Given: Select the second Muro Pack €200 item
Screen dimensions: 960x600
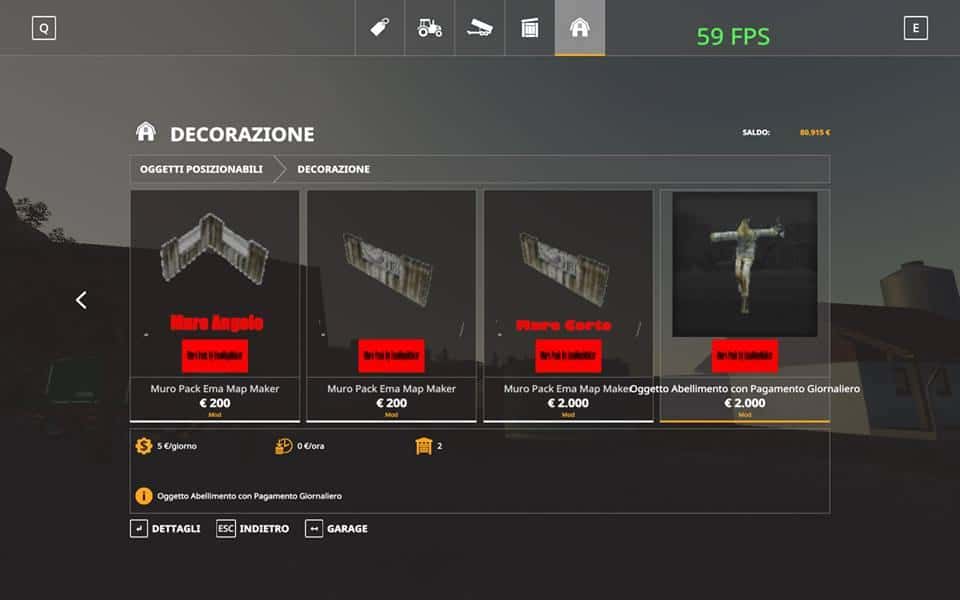Looking at the screenshot, I should click(x=391, y=306).
